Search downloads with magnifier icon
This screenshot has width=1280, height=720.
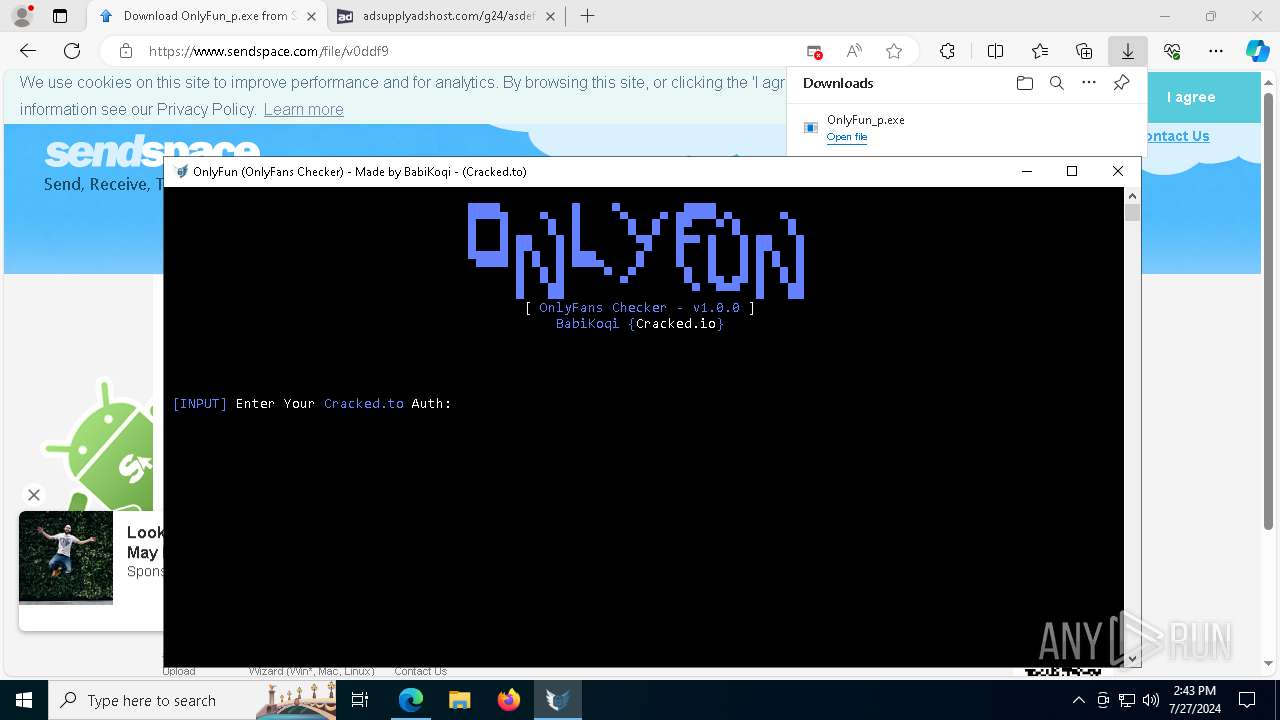pos(1056,83)
